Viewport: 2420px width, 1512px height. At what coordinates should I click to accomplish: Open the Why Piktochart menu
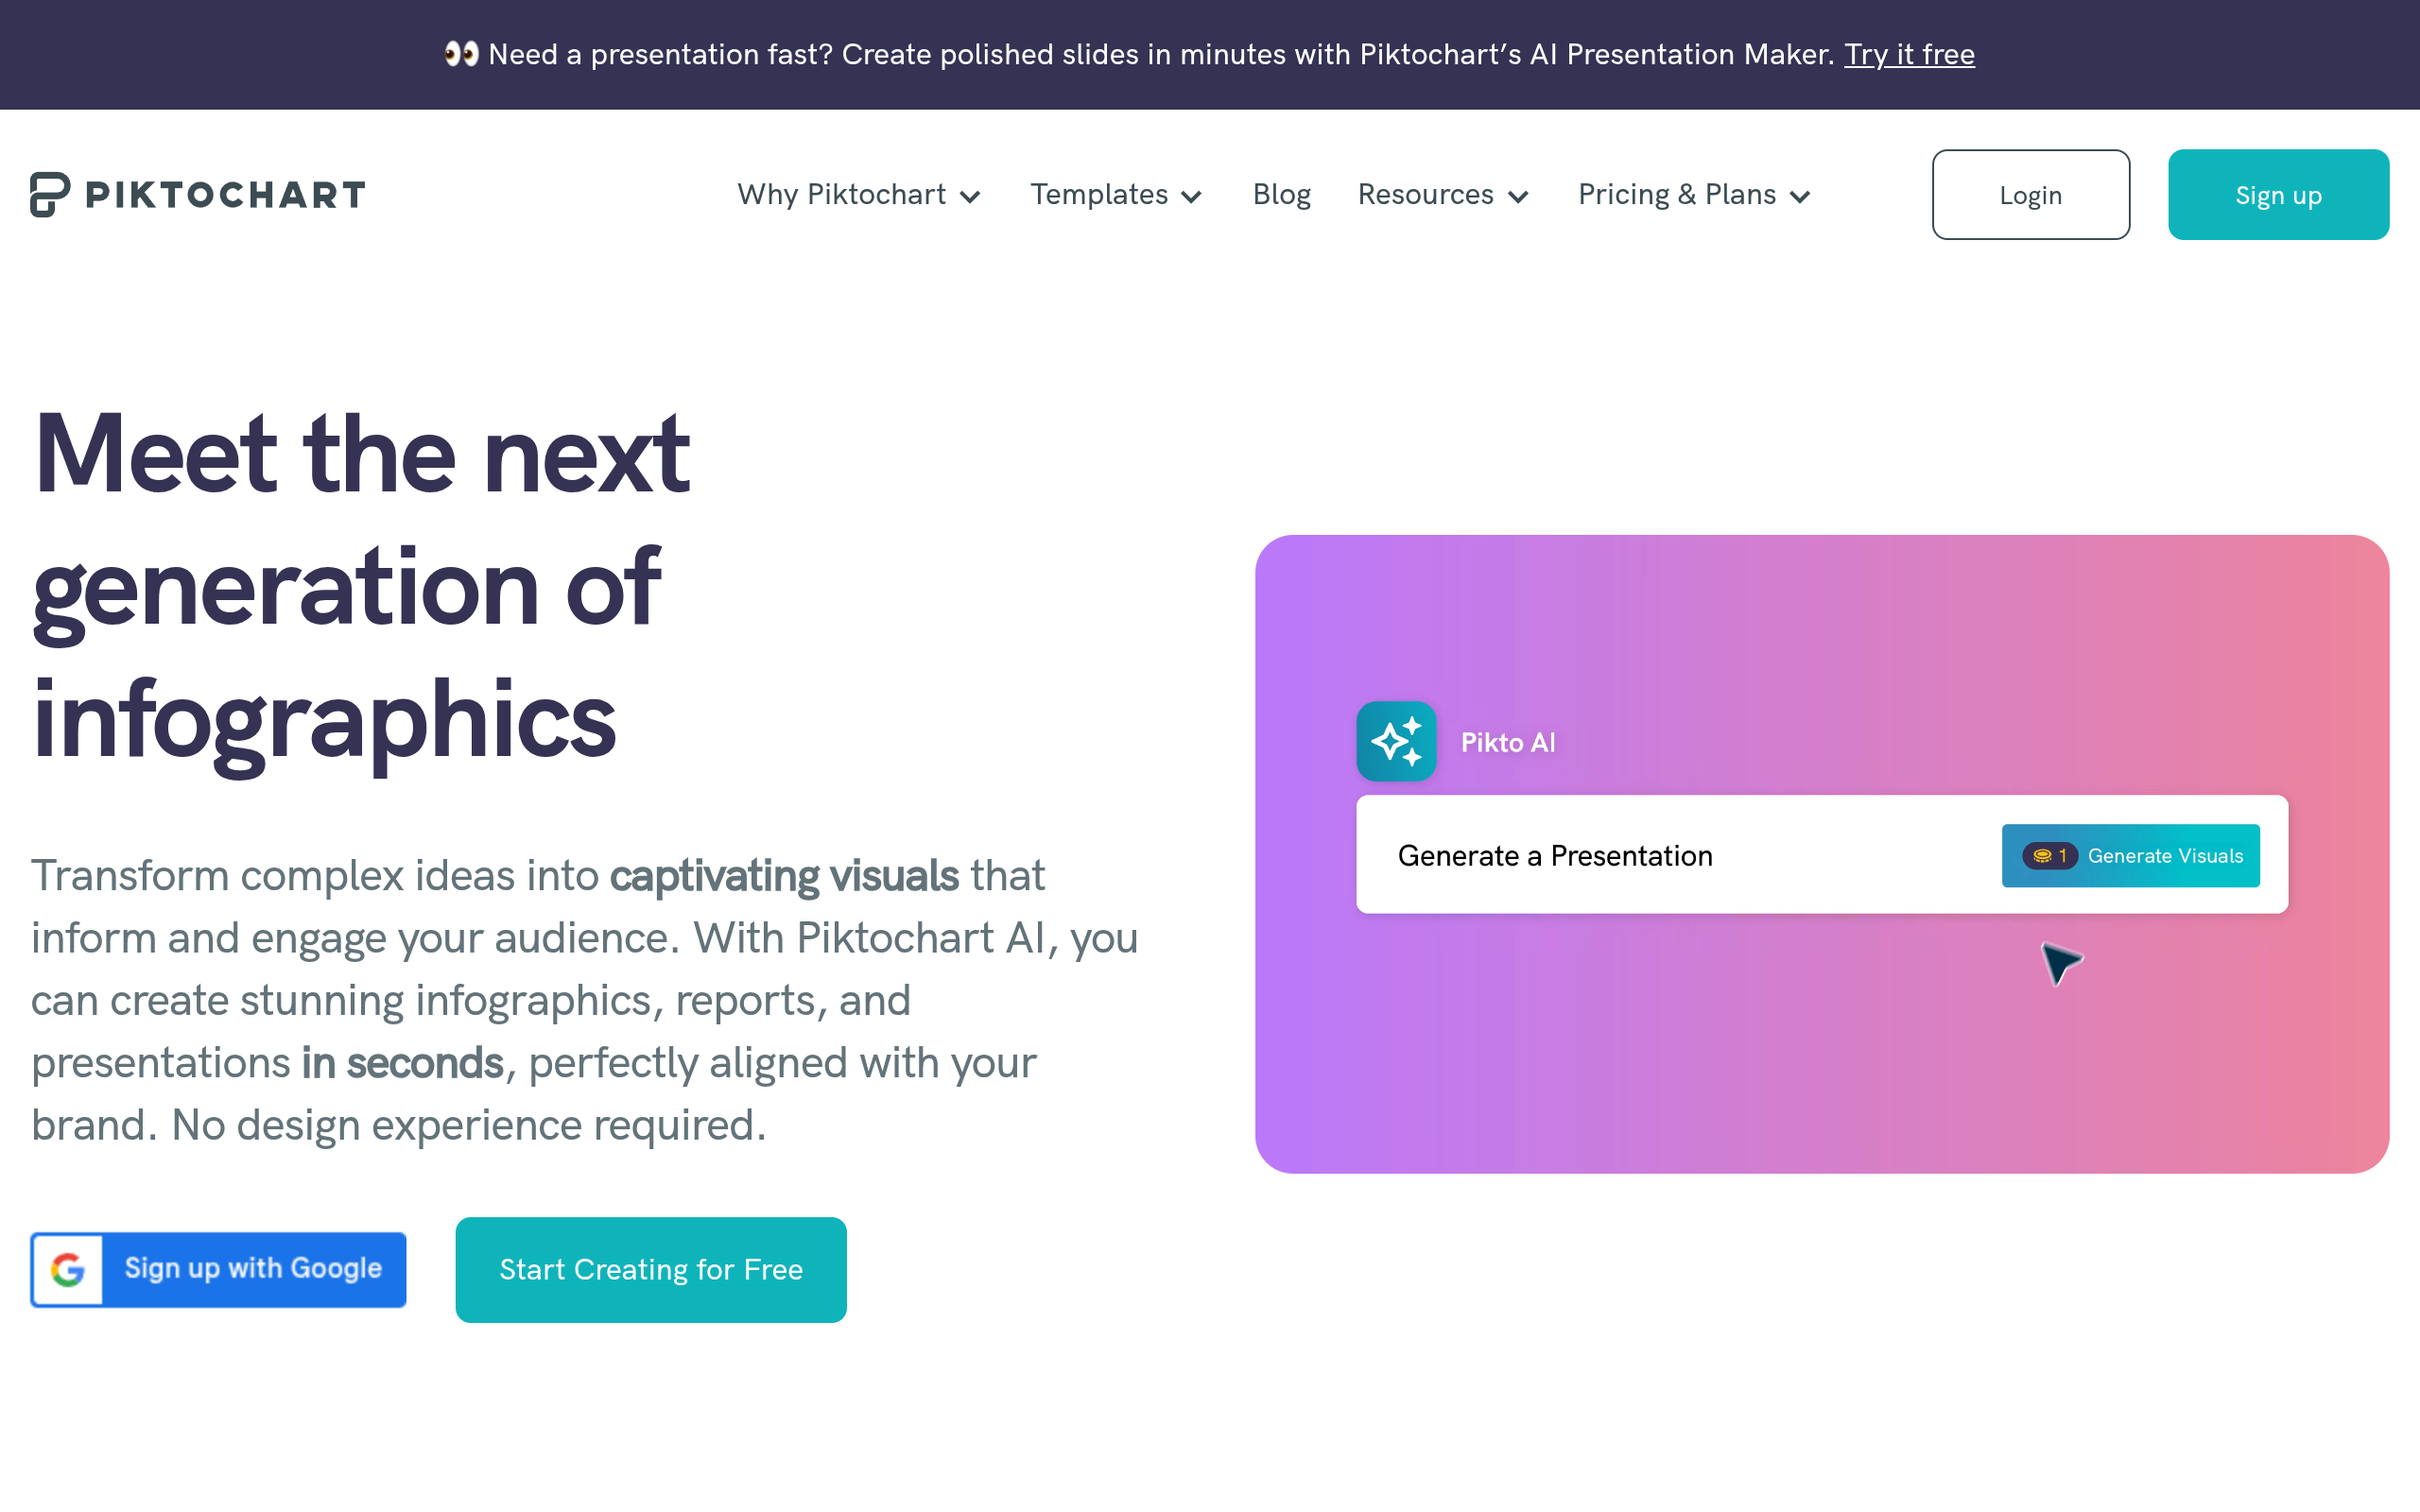842,194
